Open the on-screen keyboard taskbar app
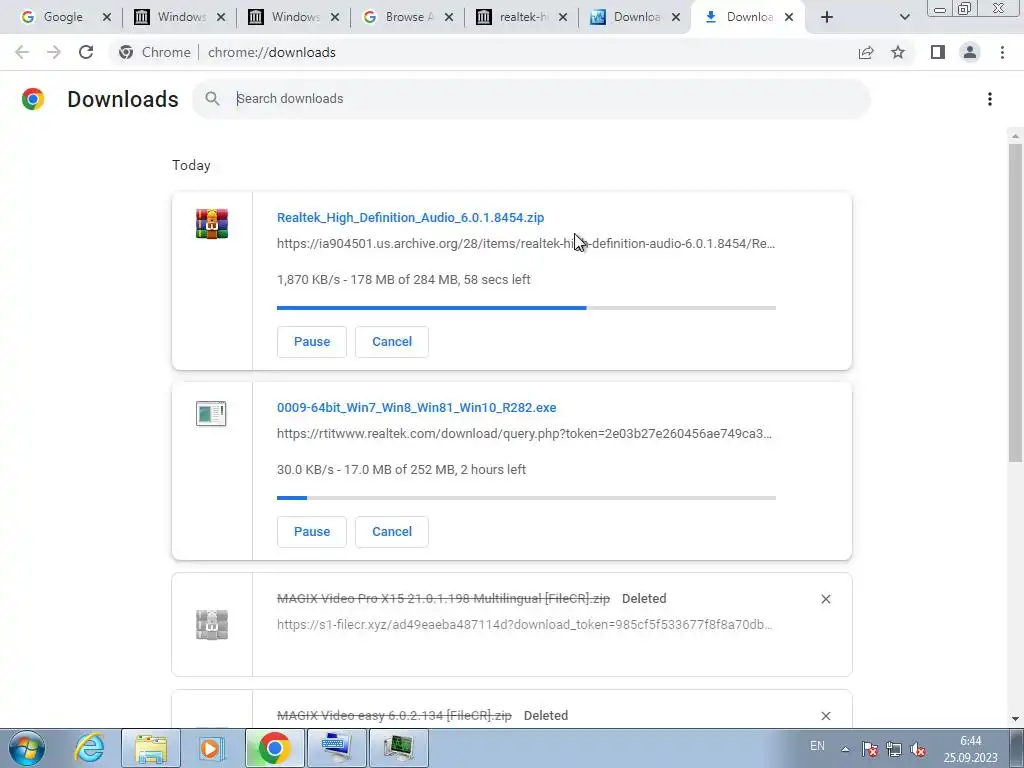 (336, 748)
